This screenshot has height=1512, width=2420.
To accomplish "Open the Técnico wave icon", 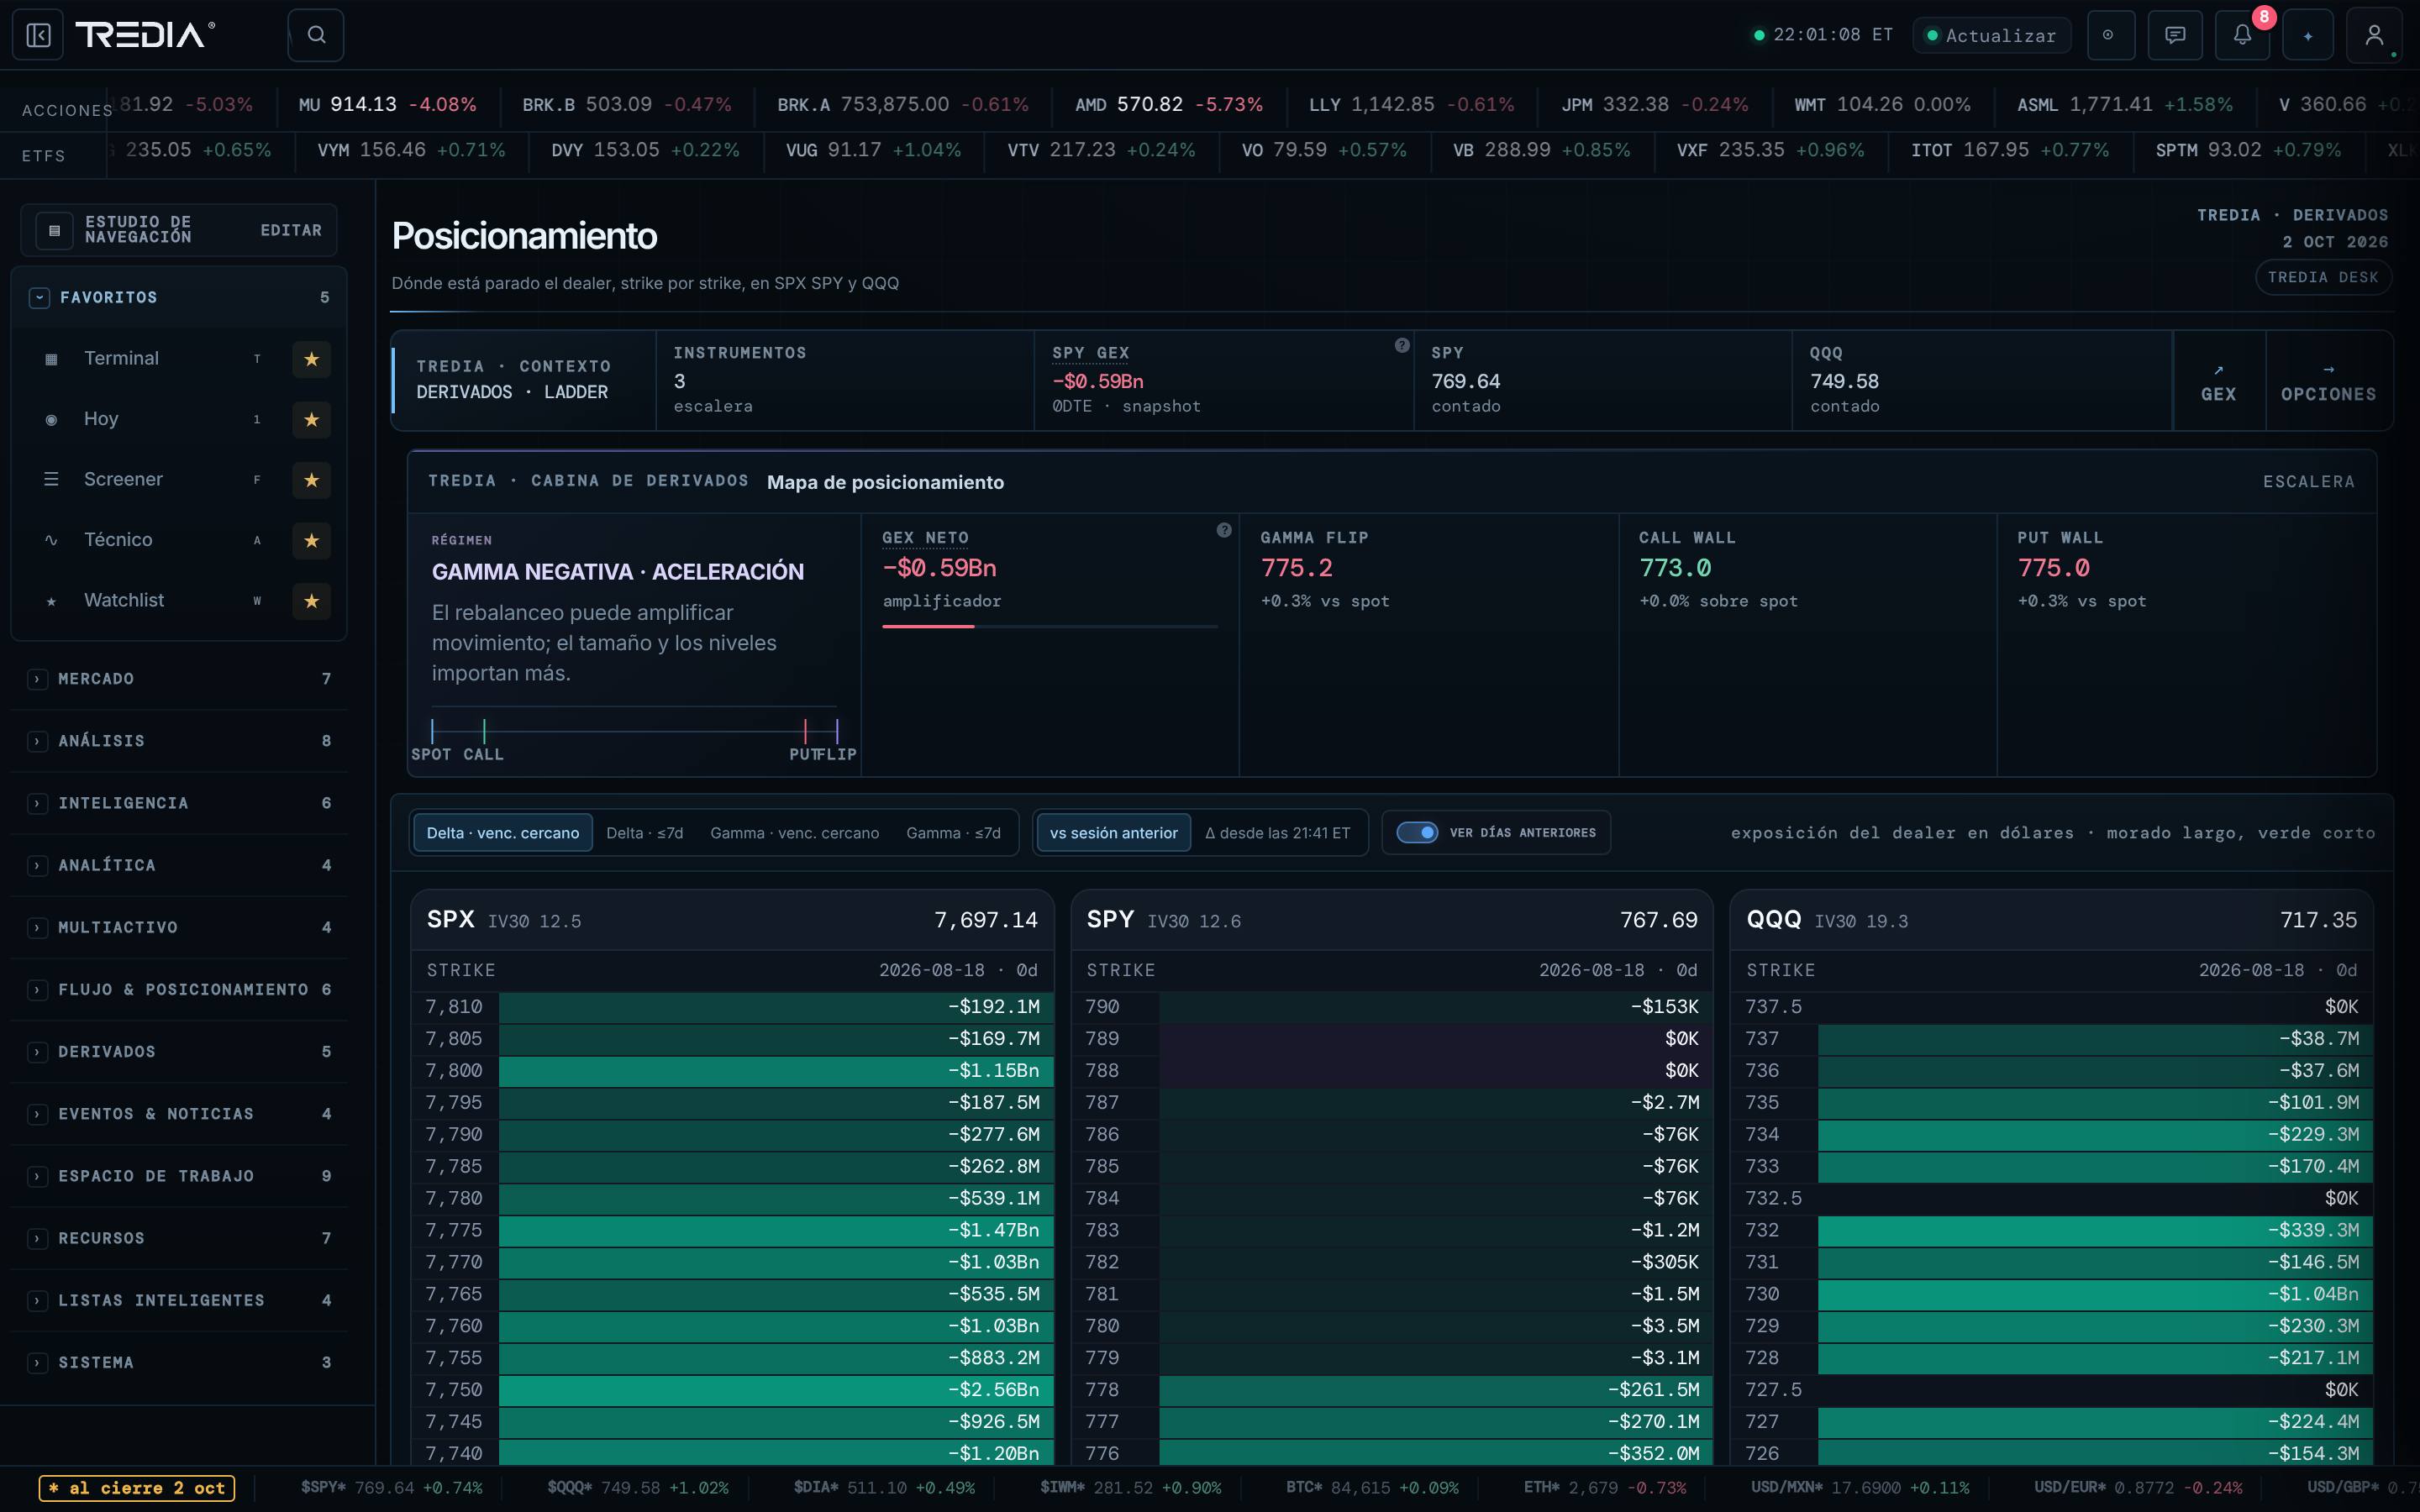I will pyautogui.click(x=51, y=541).
